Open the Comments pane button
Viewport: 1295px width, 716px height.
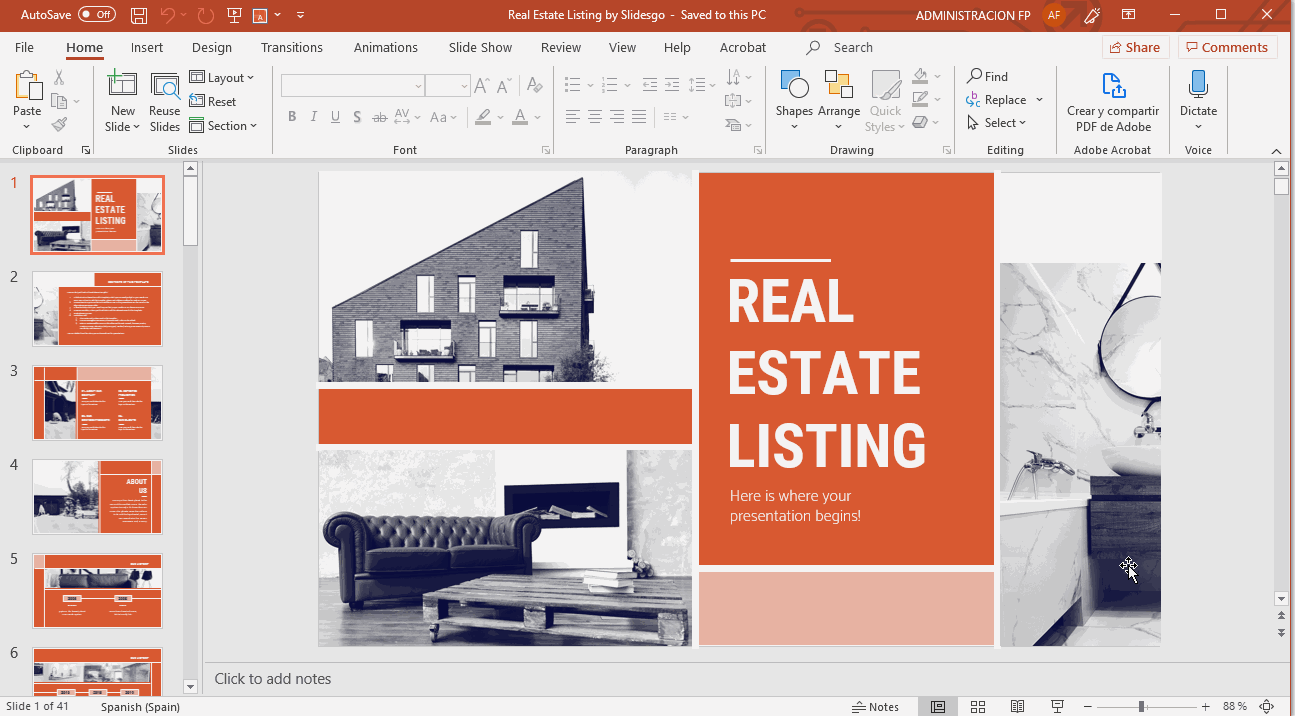coord(1227,47)
